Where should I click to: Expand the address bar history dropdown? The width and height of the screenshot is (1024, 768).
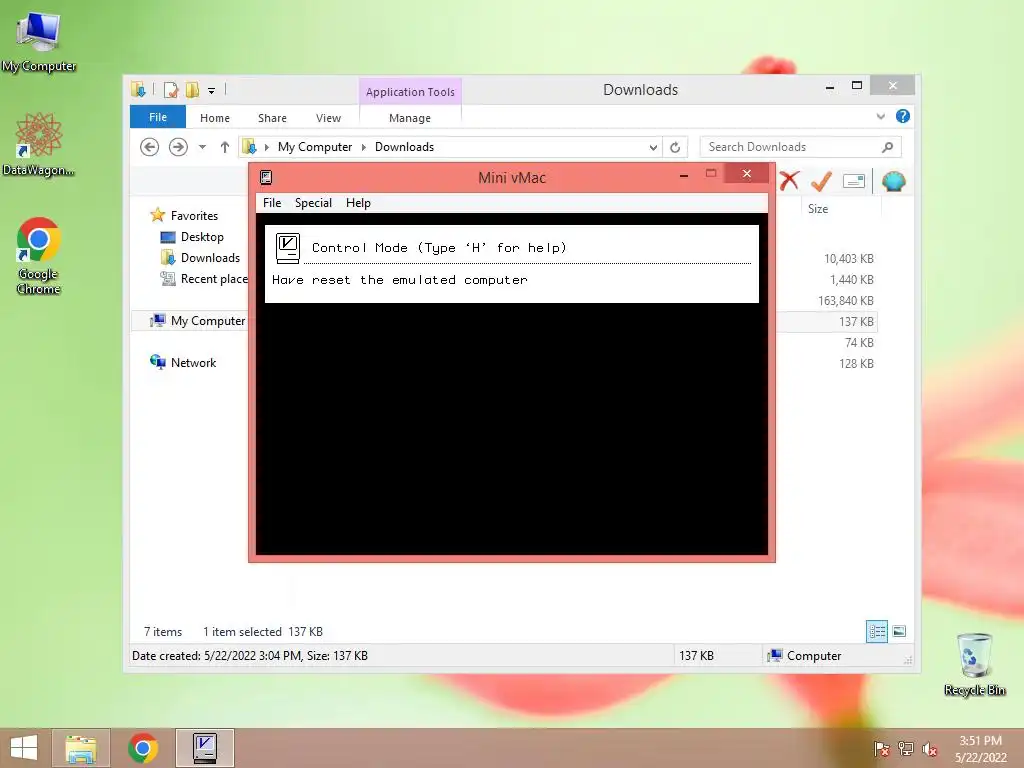click(653, 148)
